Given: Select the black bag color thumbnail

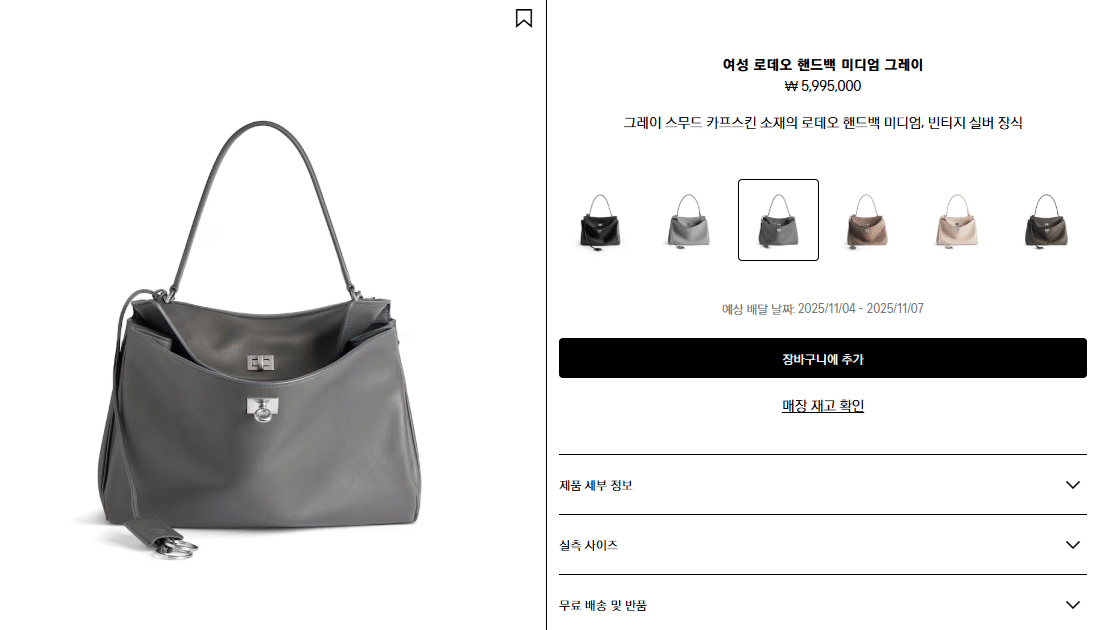Looking at the screenshot, I should click(600, 221).
